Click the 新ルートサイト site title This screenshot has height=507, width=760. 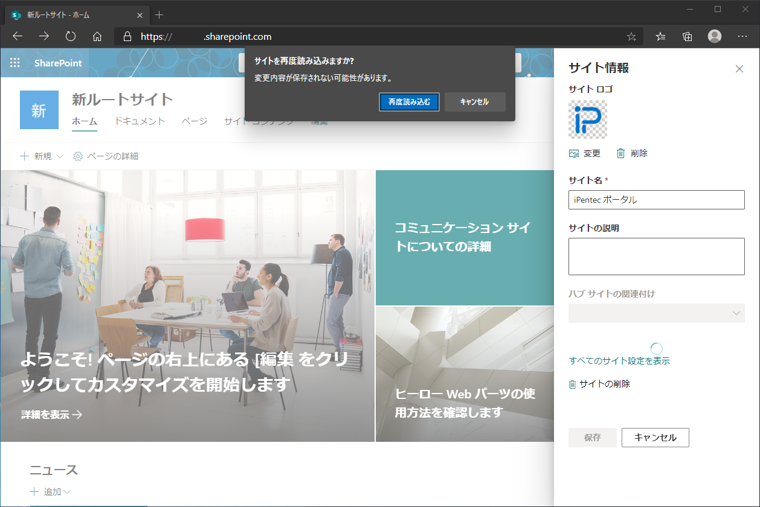122,99
